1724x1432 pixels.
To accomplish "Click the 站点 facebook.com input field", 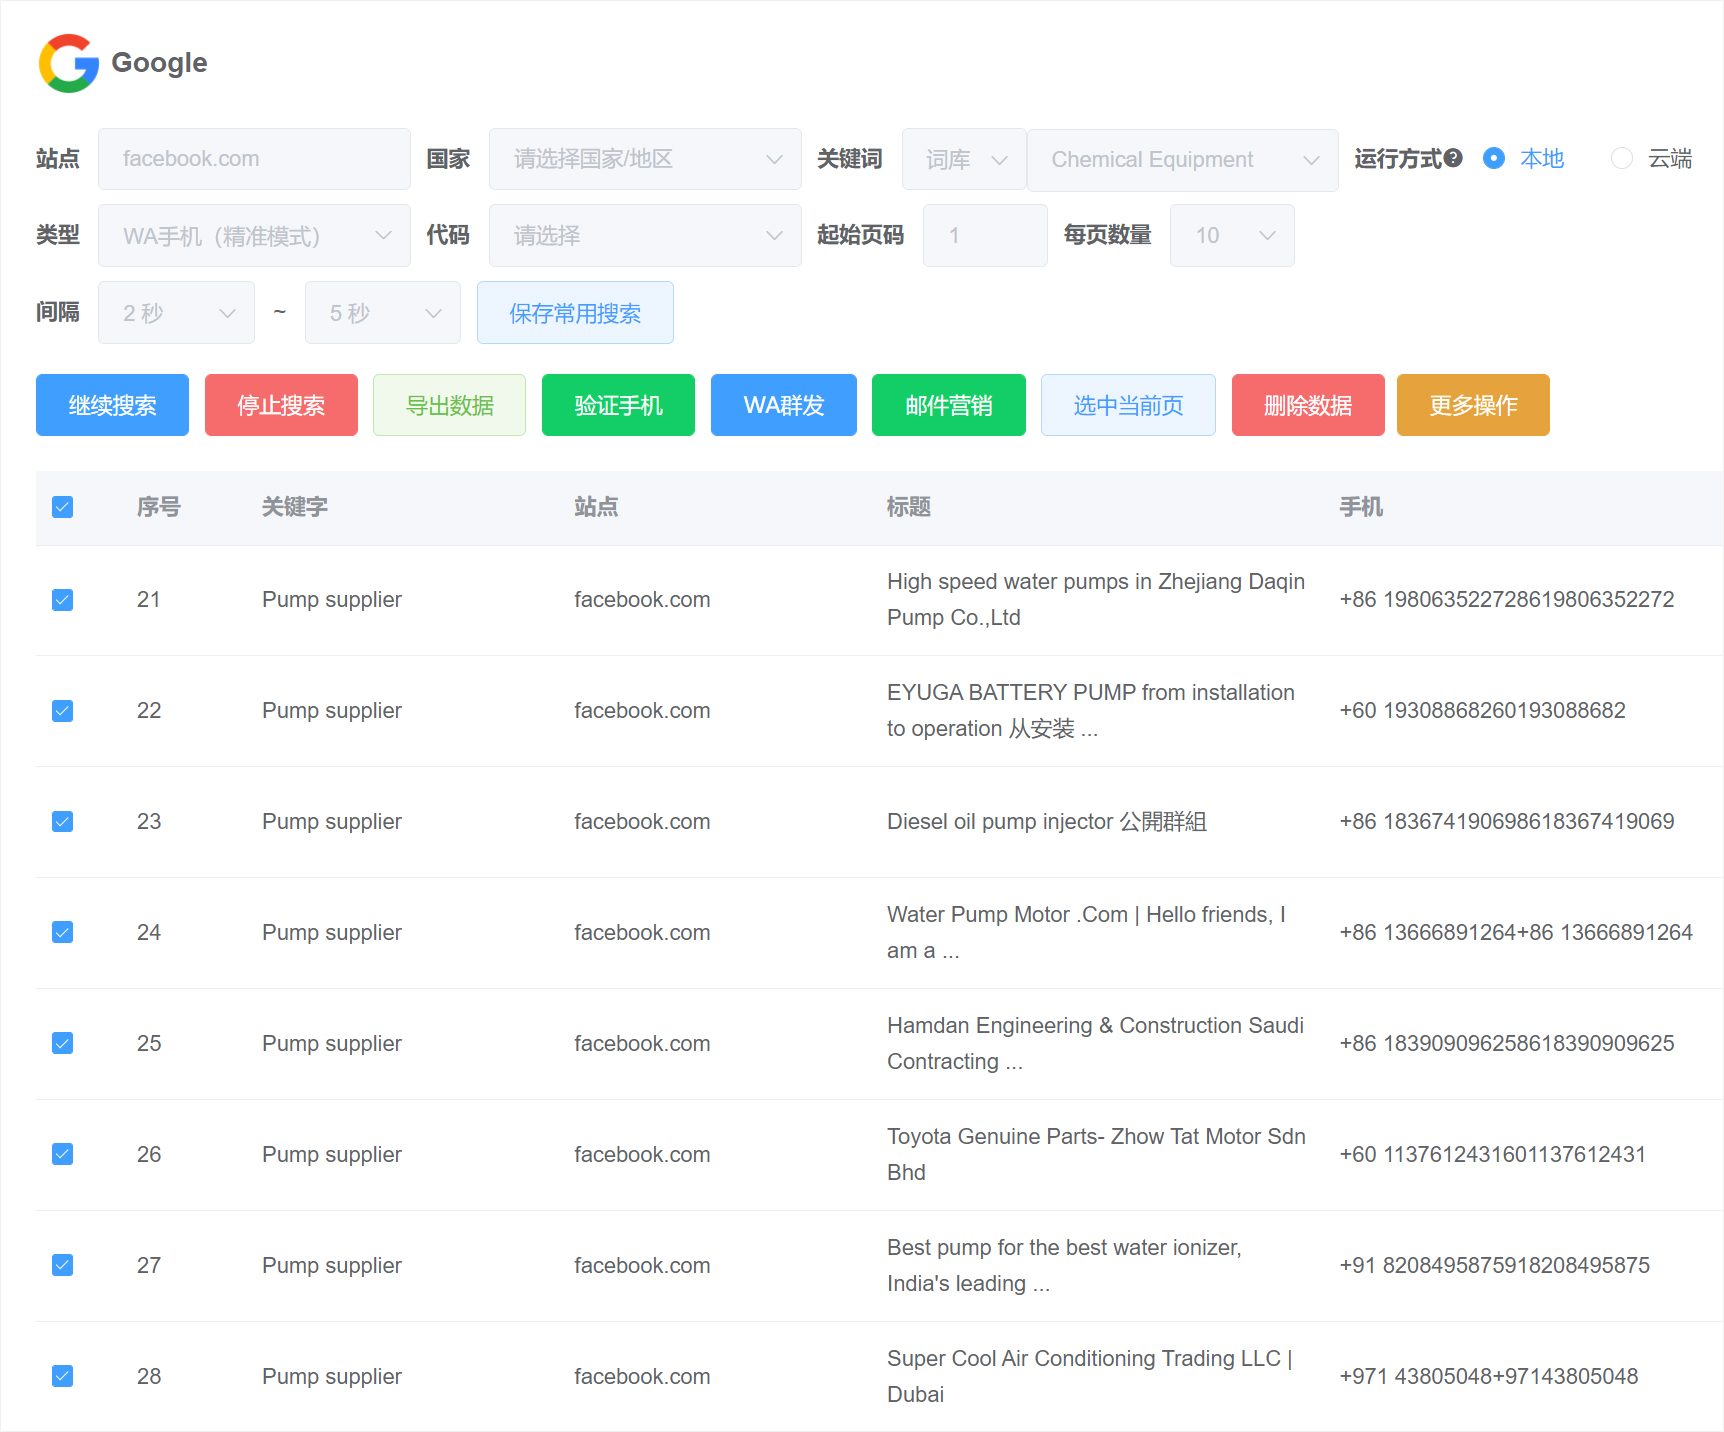I will point(254,159).
